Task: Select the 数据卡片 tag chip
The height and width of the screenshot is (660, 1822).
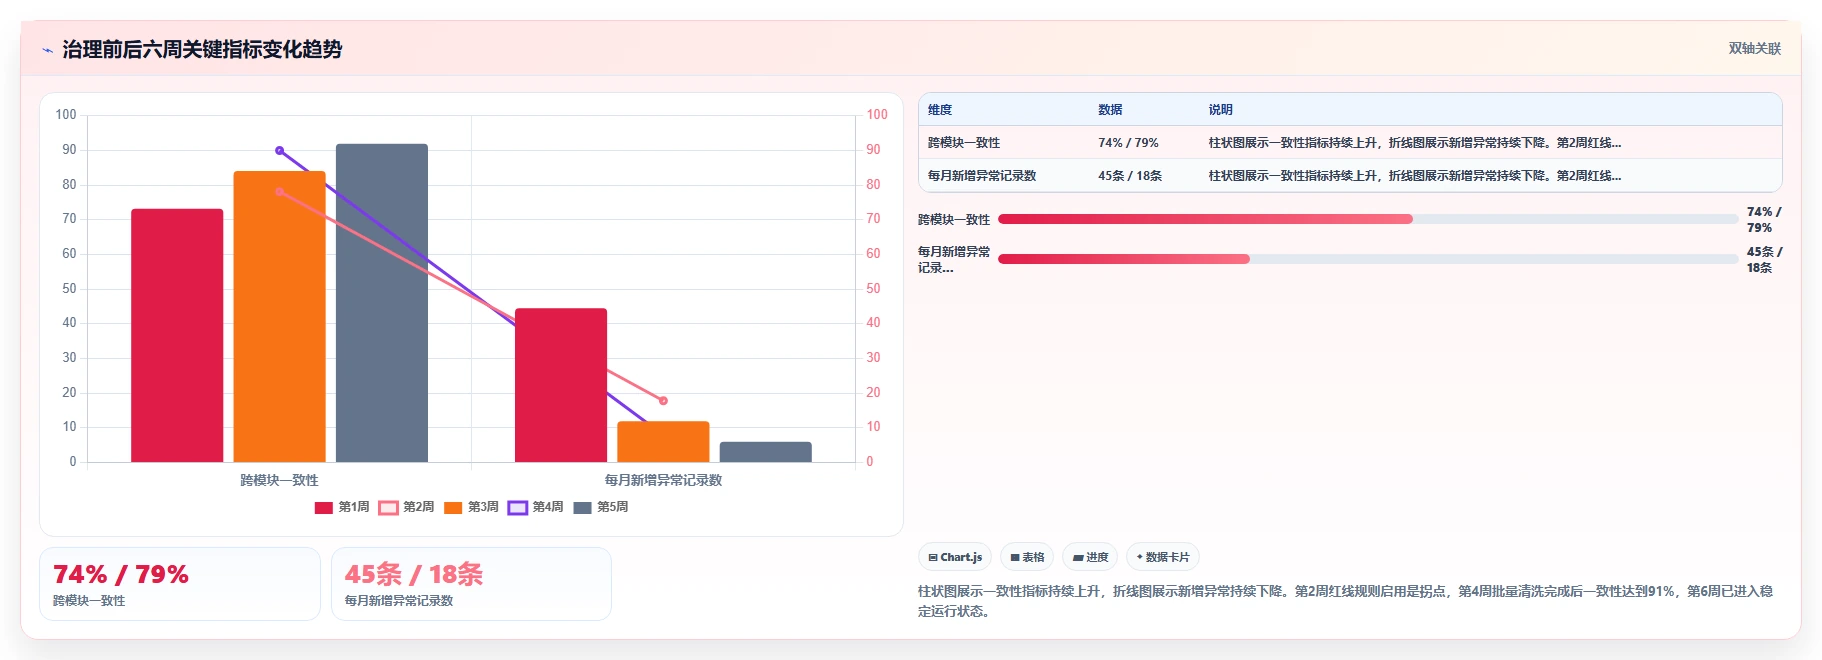Action: click(x=1163, y=557)
